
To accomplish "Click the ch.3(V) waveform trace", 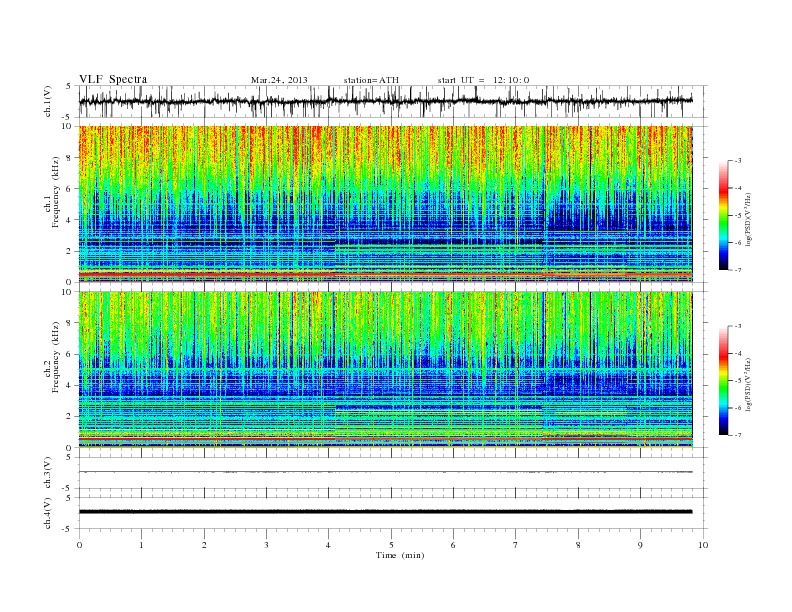I will coord(385,472).
